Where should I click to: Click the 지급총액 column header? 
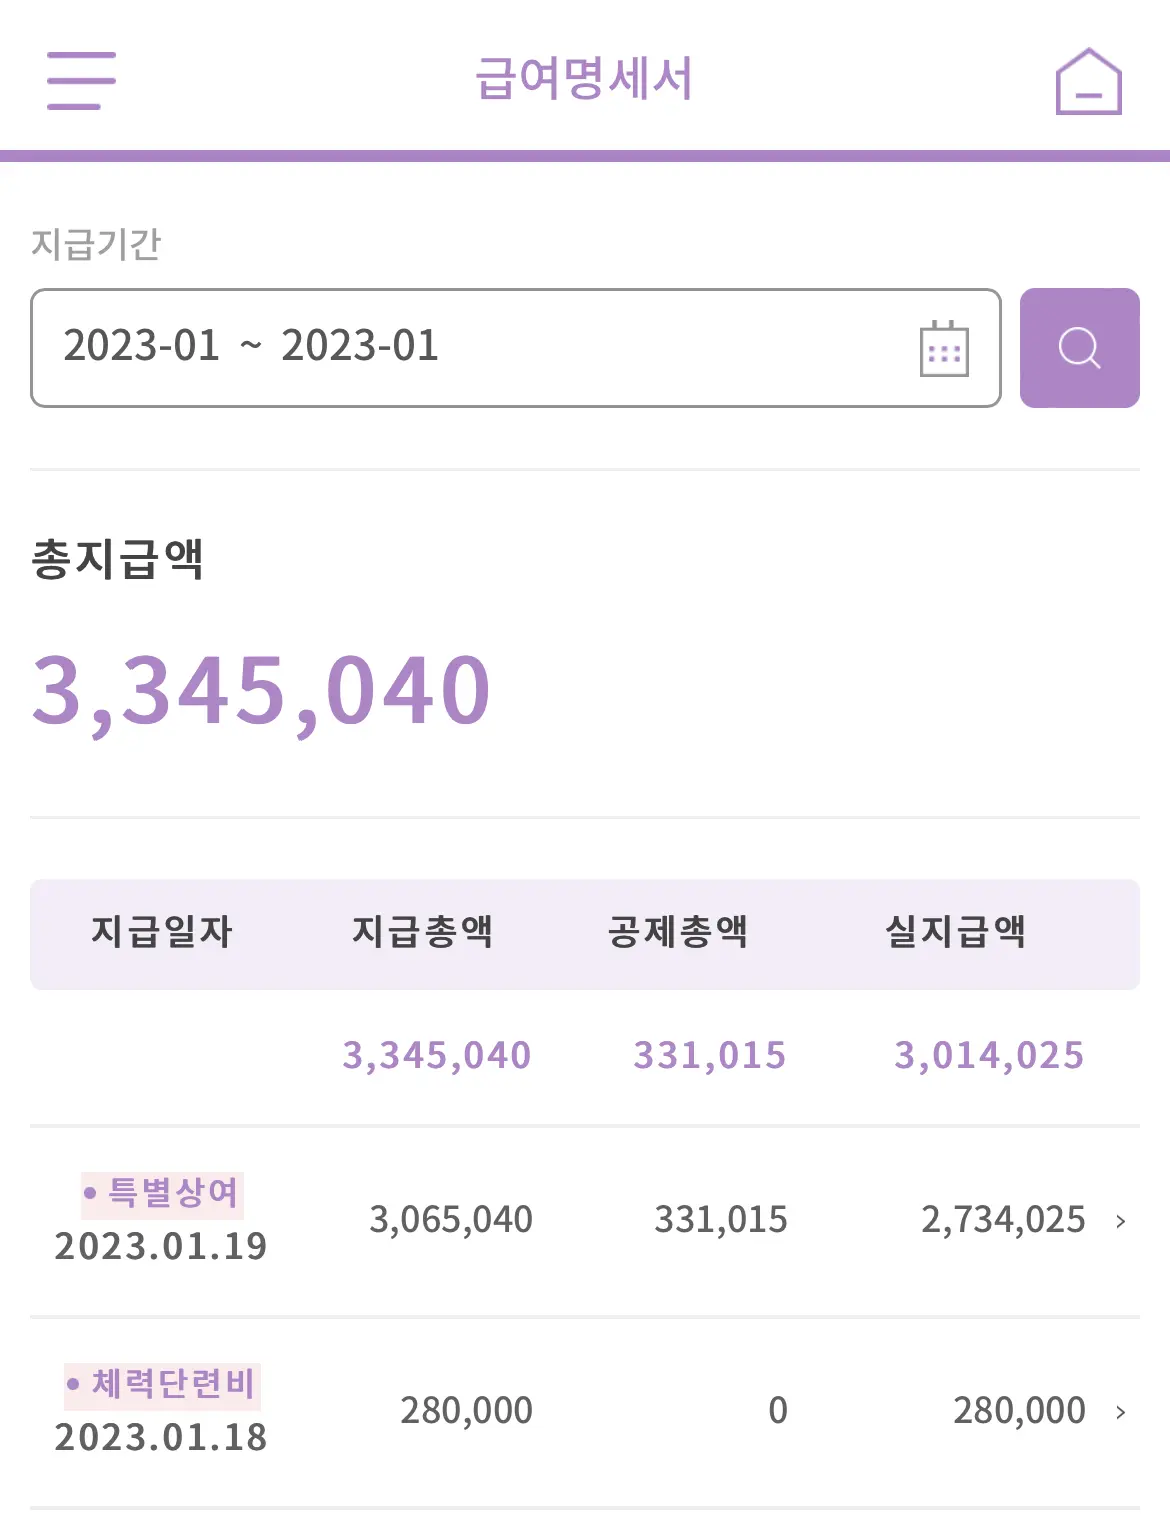[x=423, y=932]
